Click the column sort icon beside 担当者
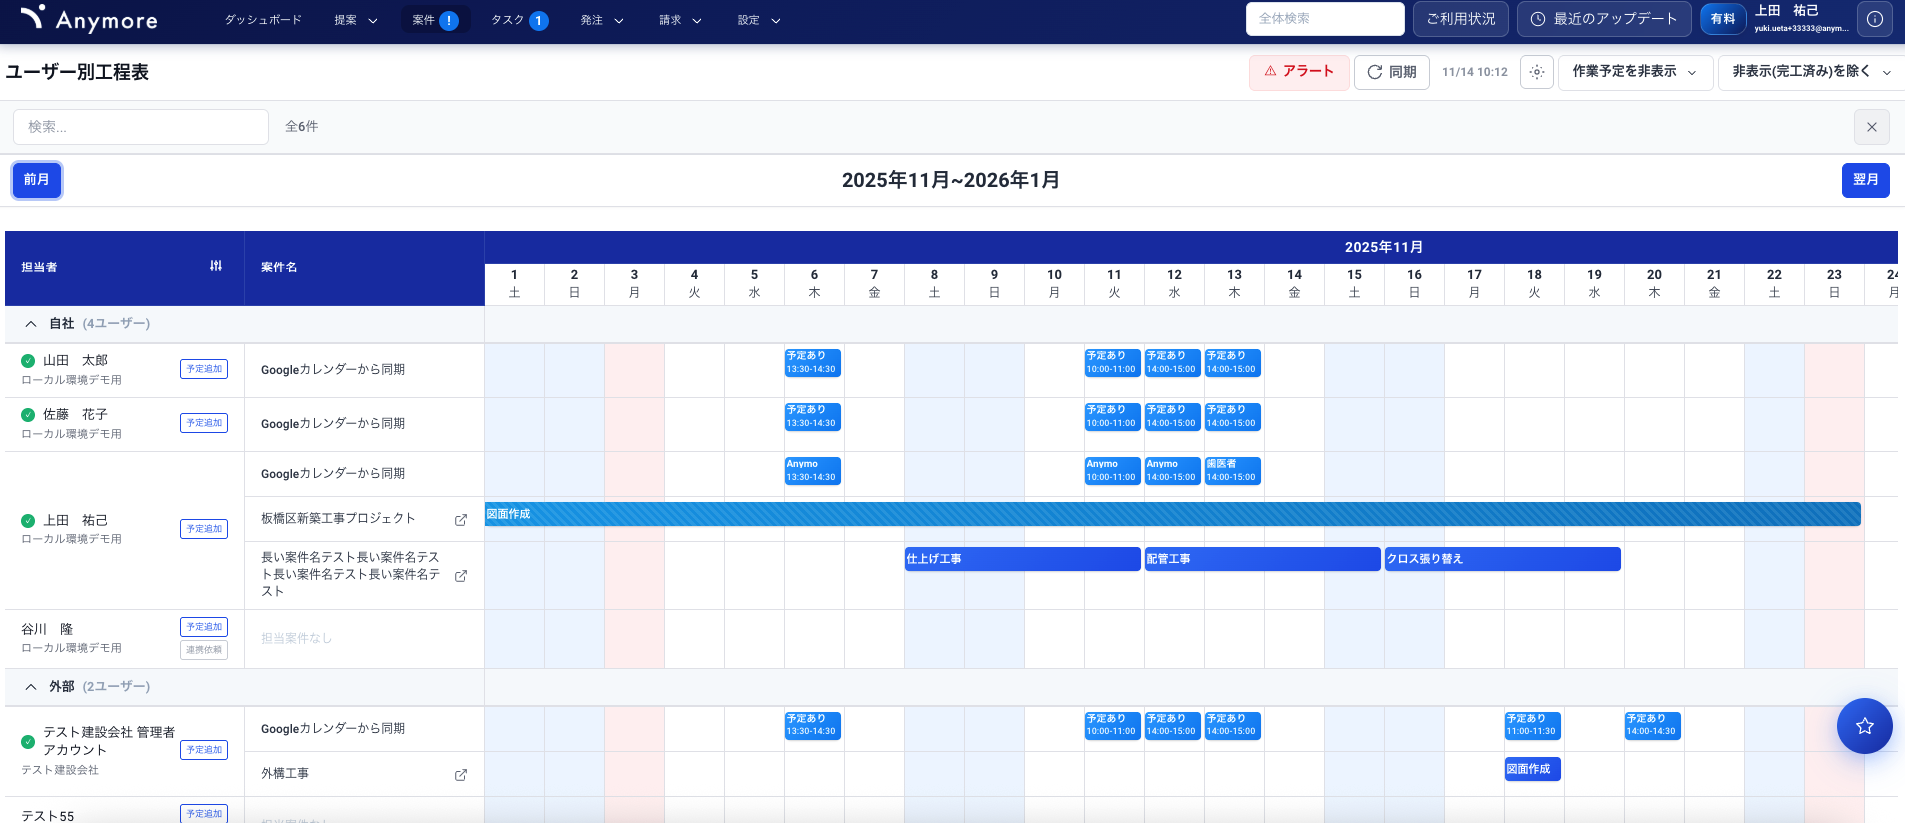 (216, 266)
